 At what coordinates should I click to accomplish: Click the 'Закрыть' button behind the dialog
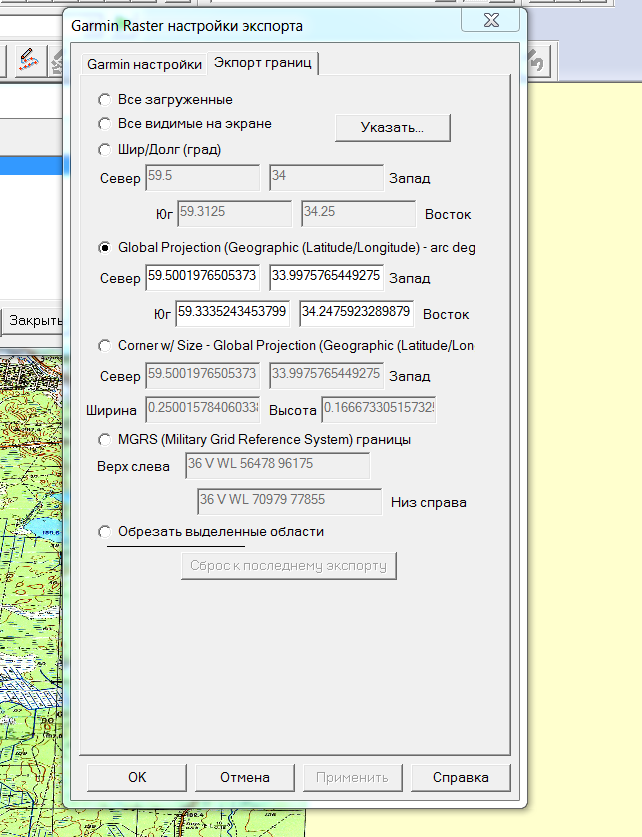tap(33, 321)
